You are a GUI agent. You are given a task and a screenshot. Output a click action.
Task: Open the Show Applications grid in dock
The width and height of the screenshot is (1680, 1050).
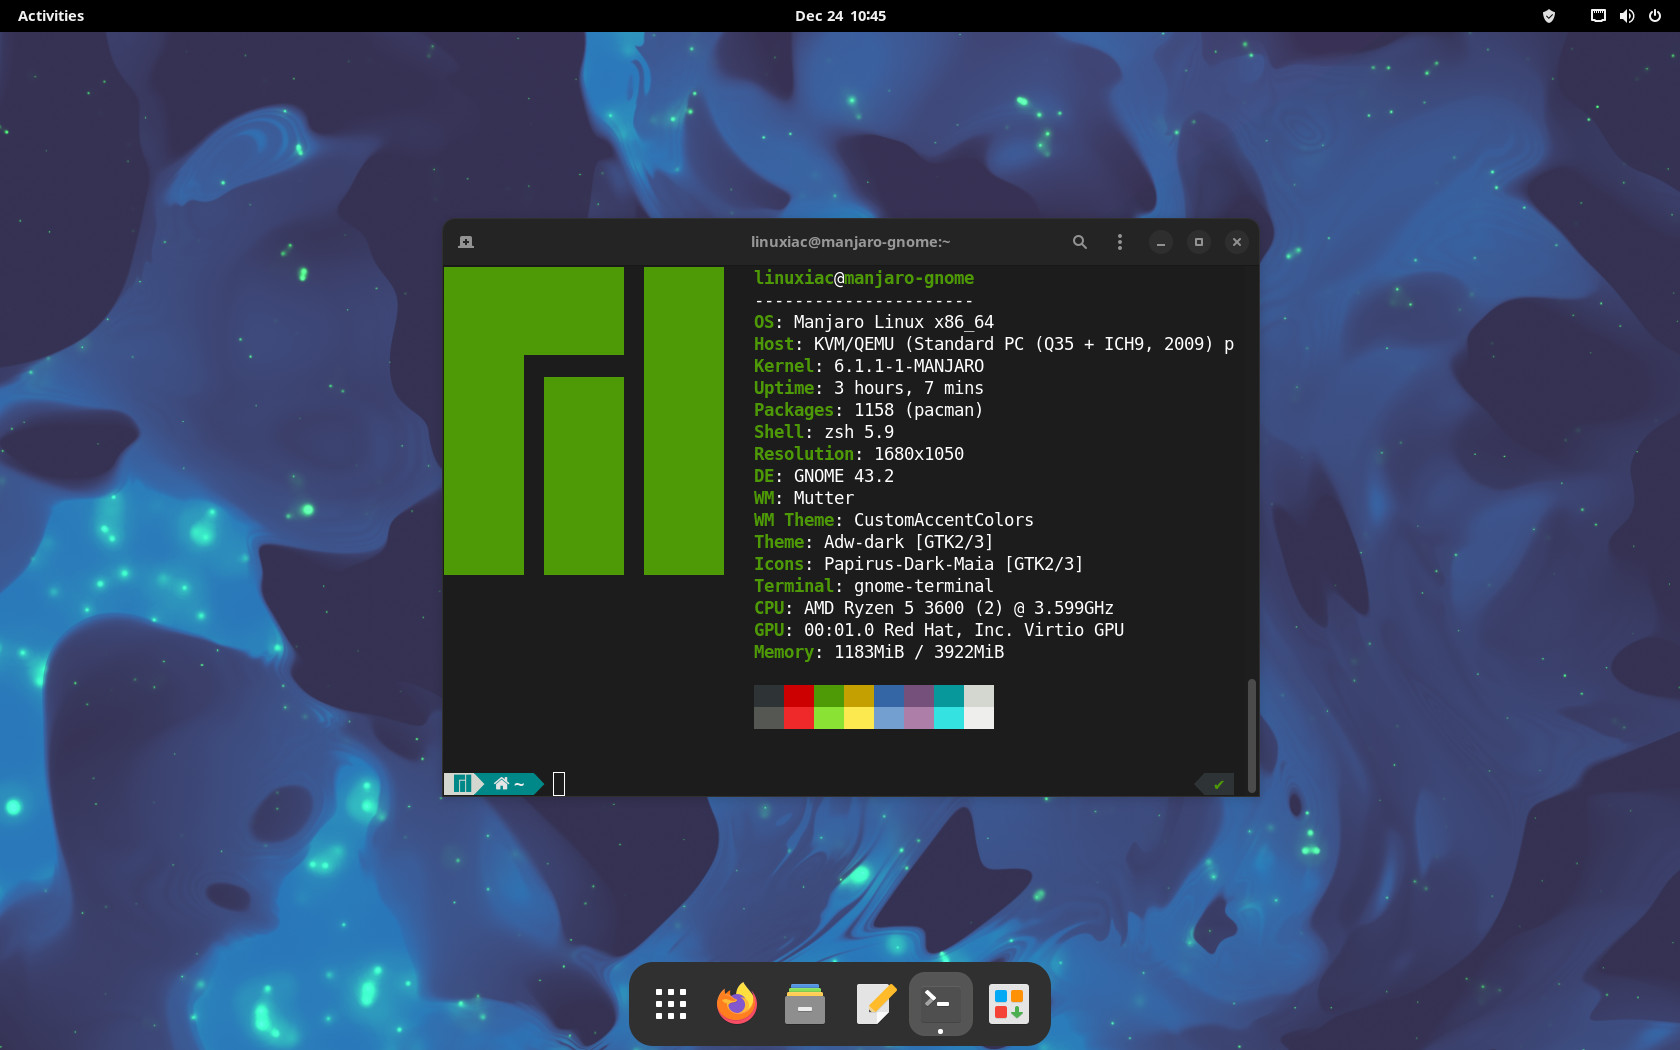coord(671,1004)
